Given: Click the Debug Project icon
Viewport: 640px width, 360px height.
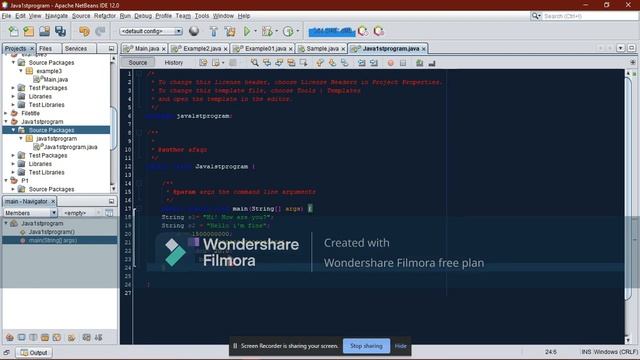Looking at the screenshot, I should click(x=267, y=31).
